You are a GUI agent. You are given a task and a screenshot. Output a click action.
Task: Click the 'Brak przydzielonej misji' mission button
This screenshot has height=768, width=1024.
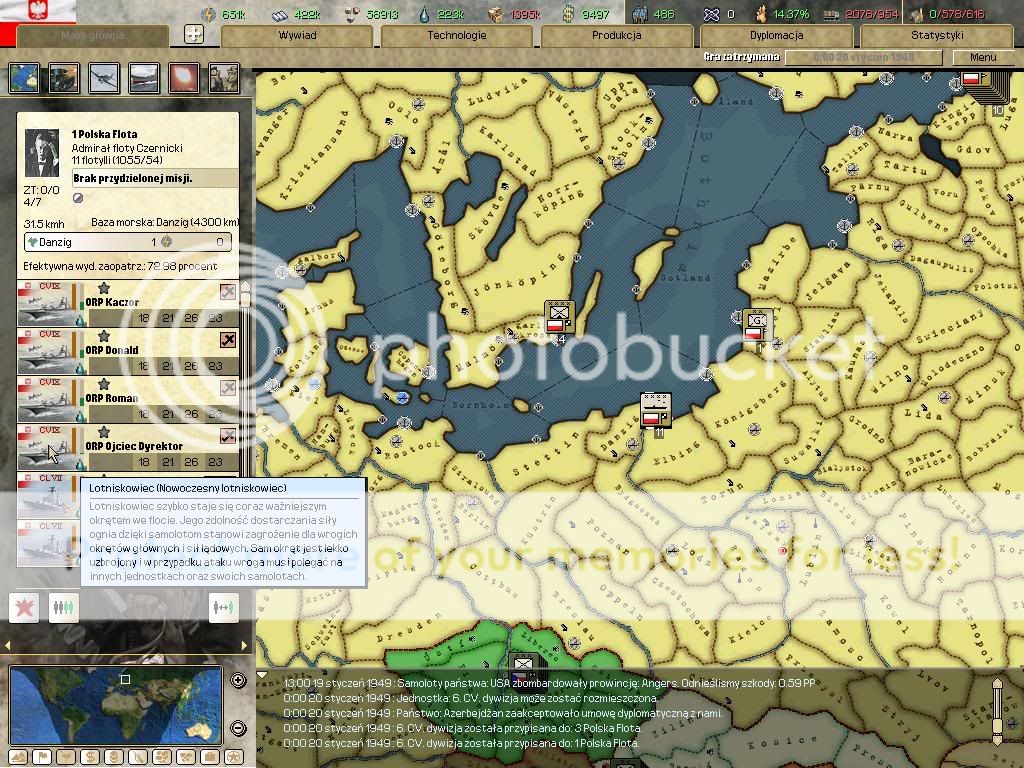(155, 178)
